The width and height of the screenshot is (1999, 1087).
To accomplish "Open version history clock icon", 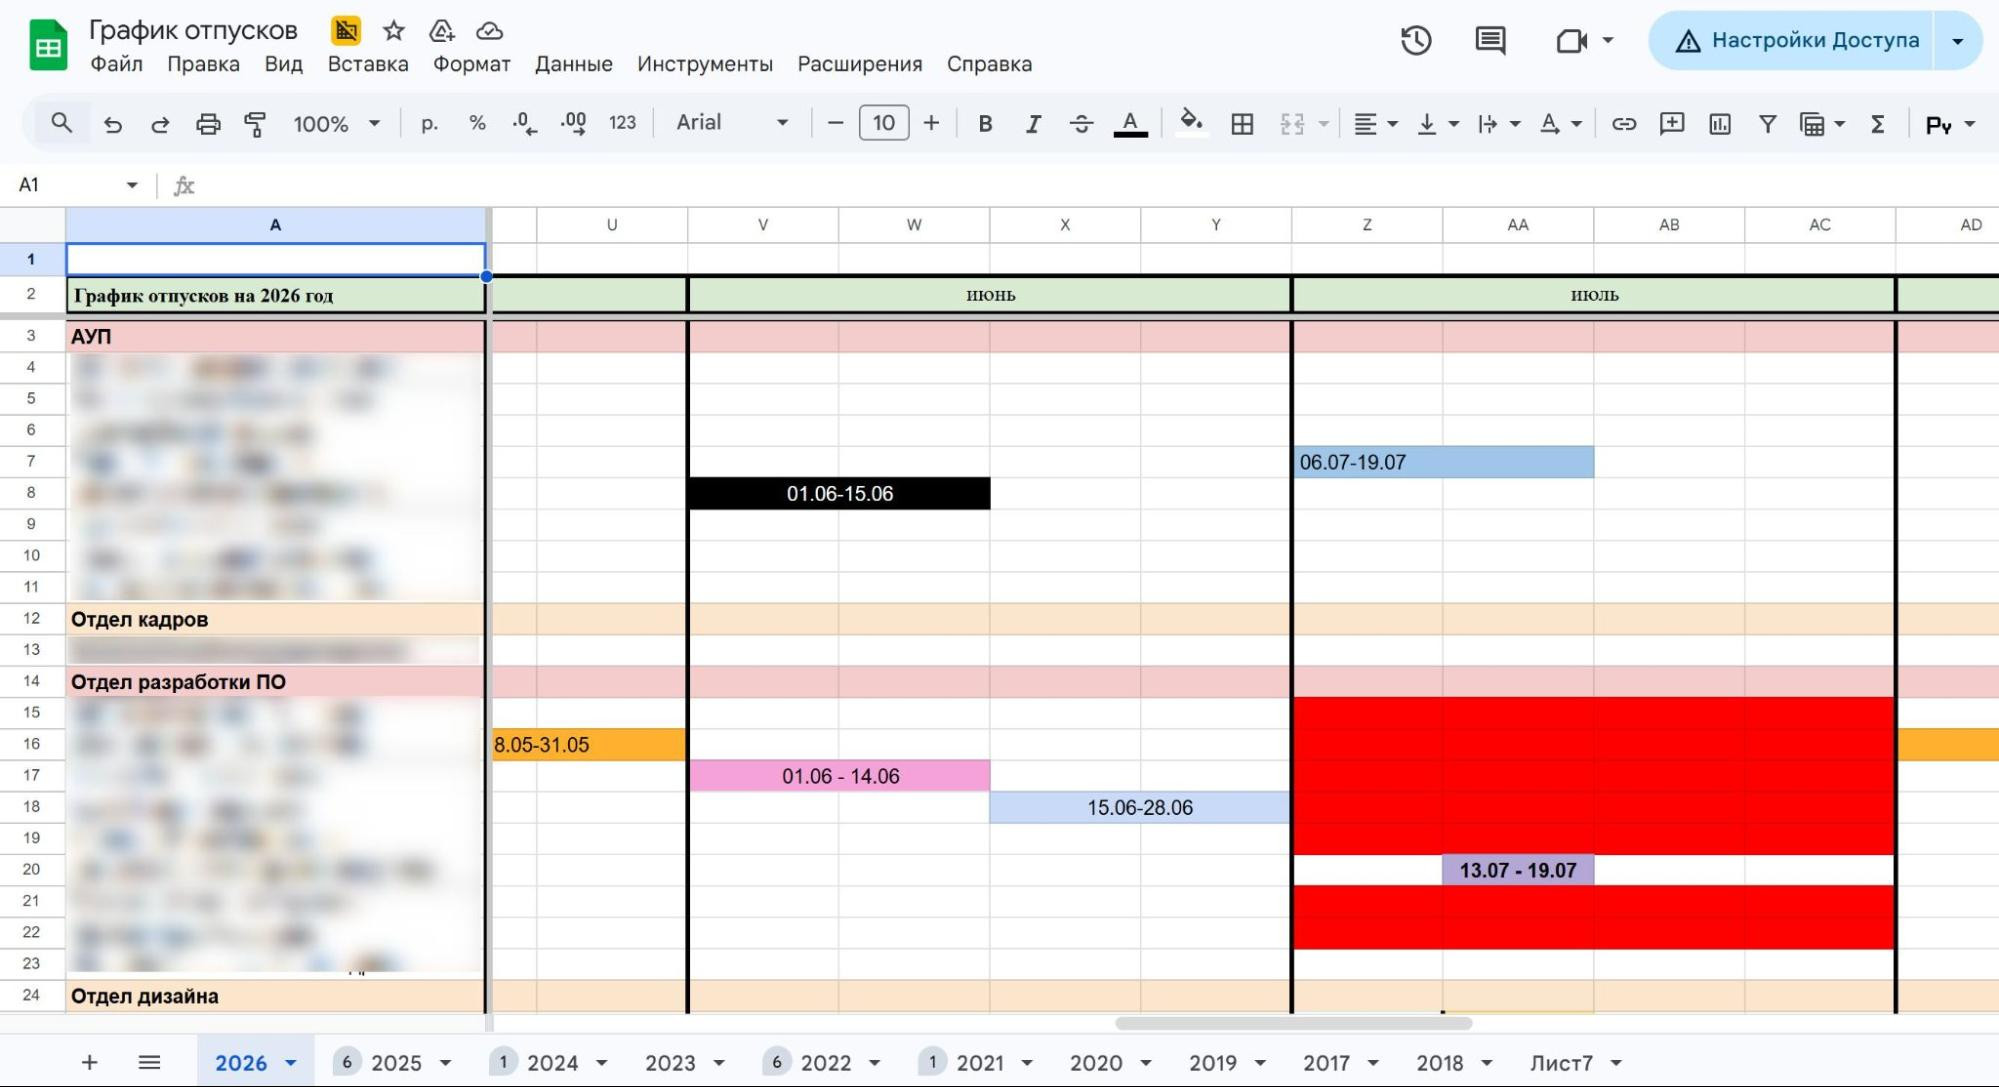I will (1416, 41).
